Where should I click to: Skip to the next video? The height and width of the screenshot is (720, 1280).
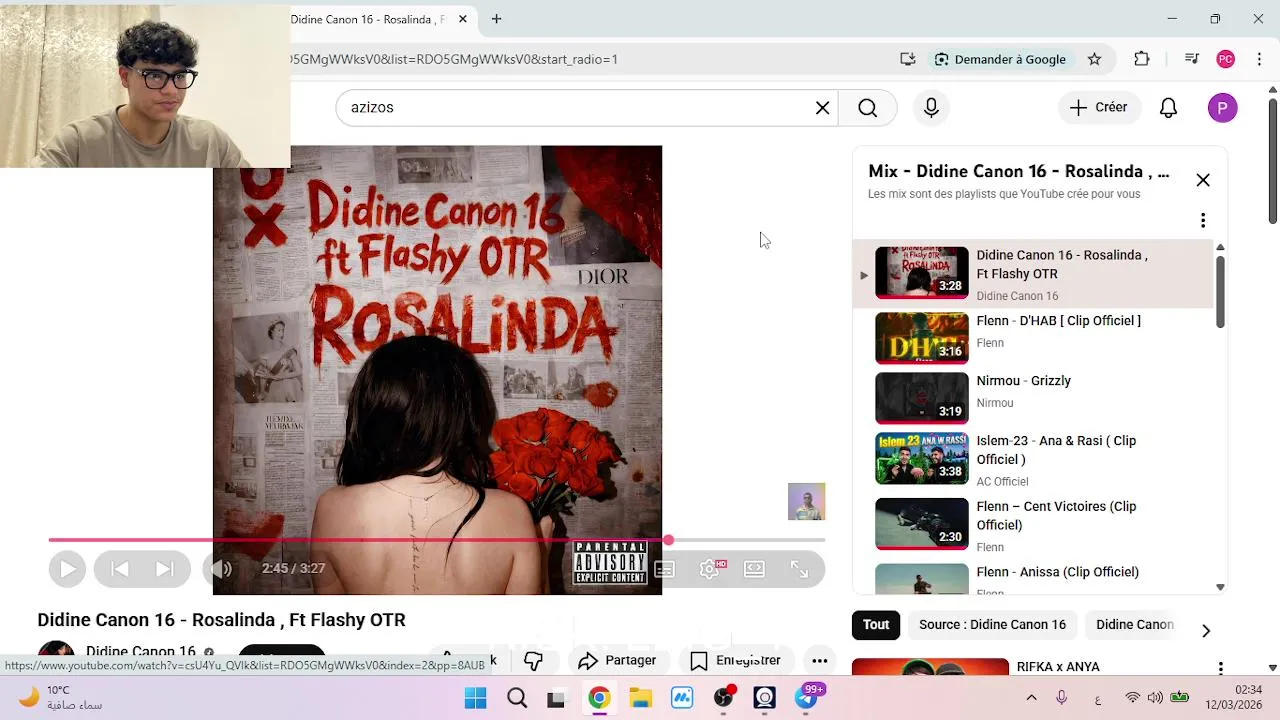click(x=165, y=569)
